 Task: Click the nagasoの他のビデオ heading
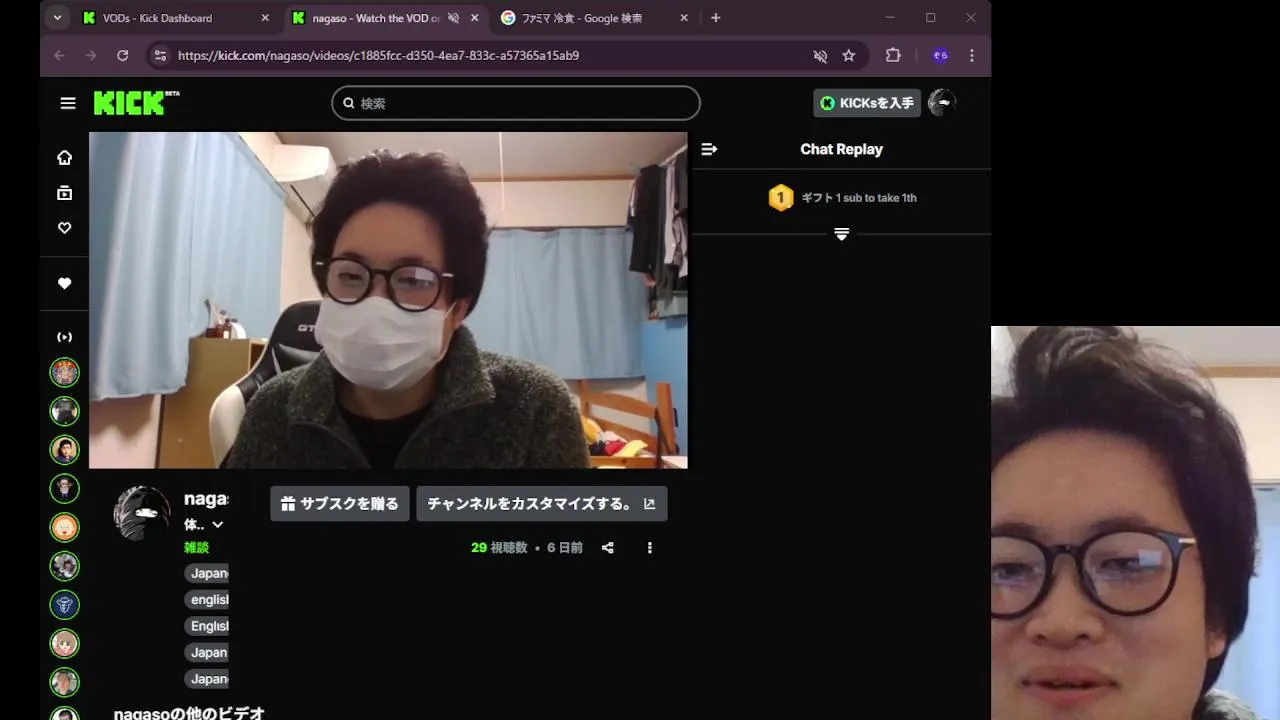[x=189, y=713]
